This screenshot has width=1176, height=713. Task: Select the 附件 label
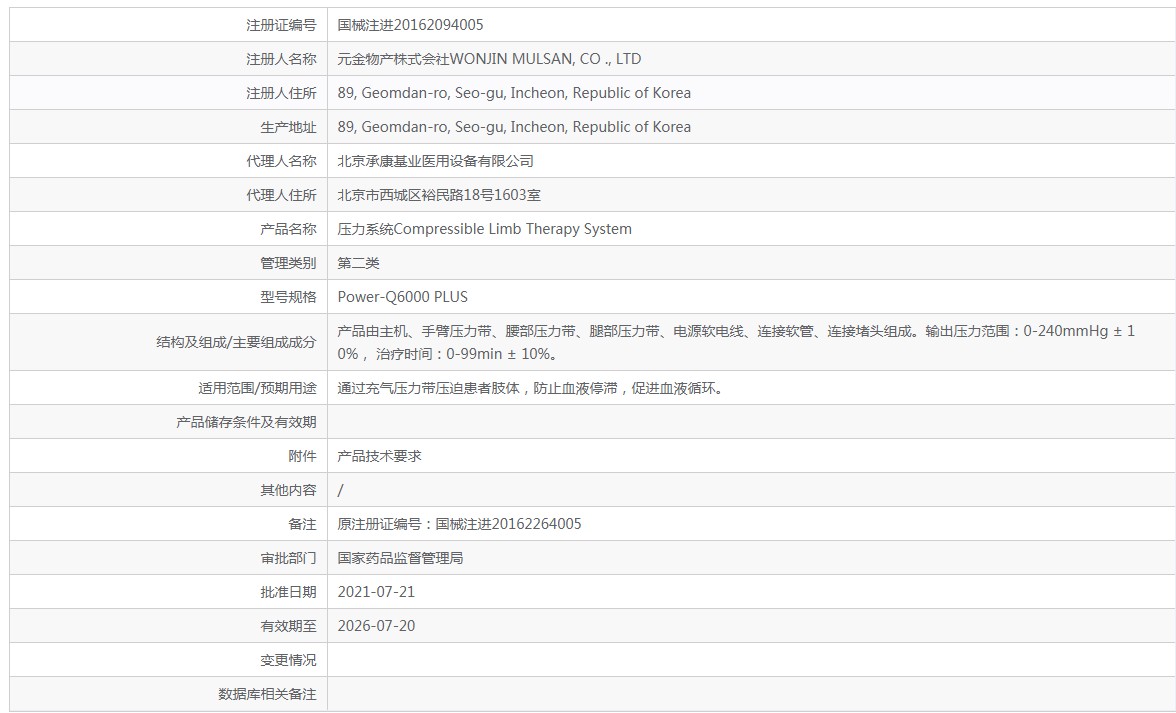(302, 456)
